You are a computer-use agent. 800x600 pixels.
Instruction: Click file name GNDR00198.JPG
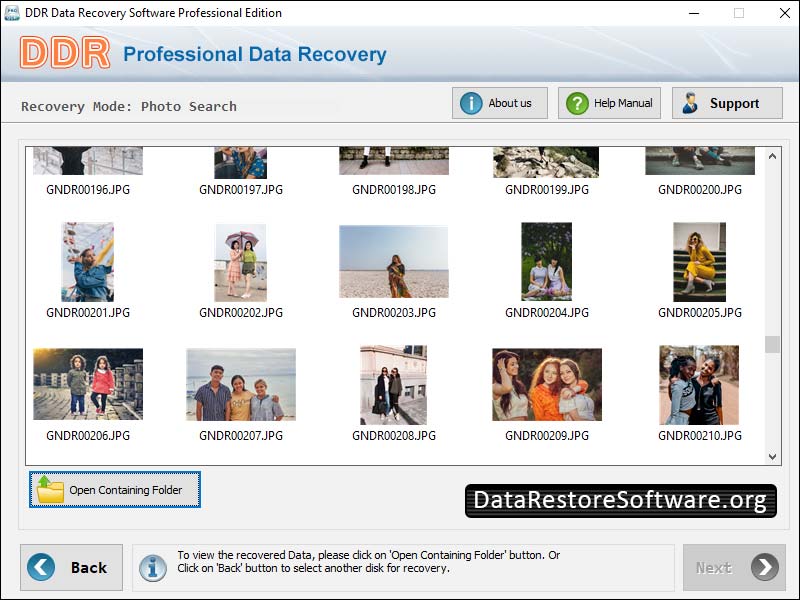coord(394,190)
